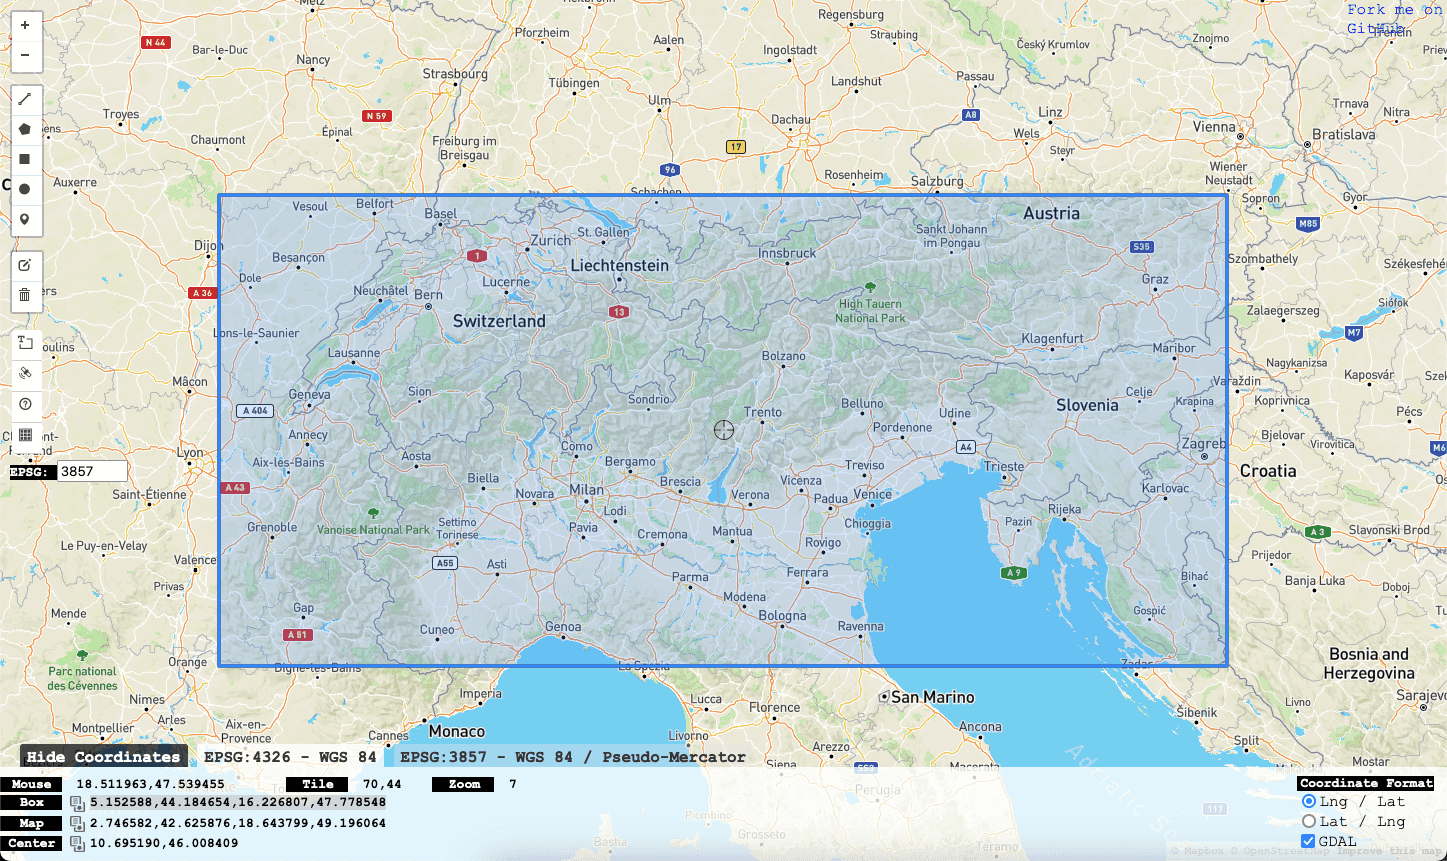Image resolution: width=1447 pixels, height=861 pixels.
Task: Open the help question mark icon
Action: [25, 404]
